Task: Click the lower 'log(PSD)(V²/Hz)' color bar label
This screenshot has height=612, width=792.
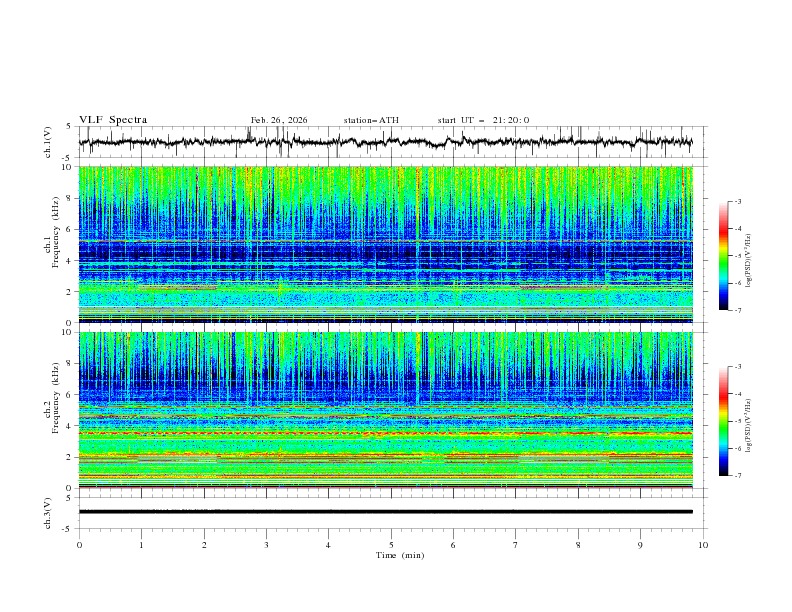Action: pos(749,425)
